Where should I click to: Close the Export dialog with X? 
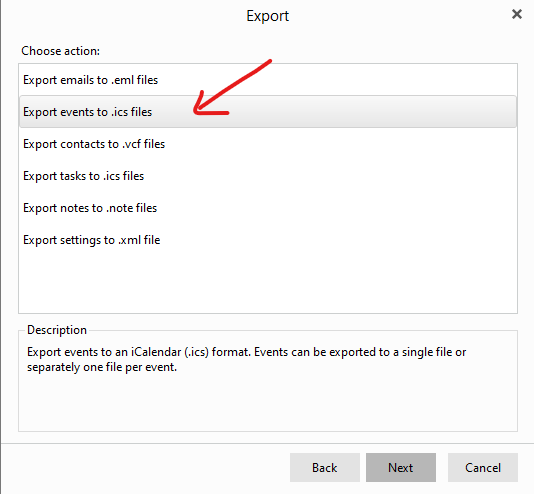517,14
